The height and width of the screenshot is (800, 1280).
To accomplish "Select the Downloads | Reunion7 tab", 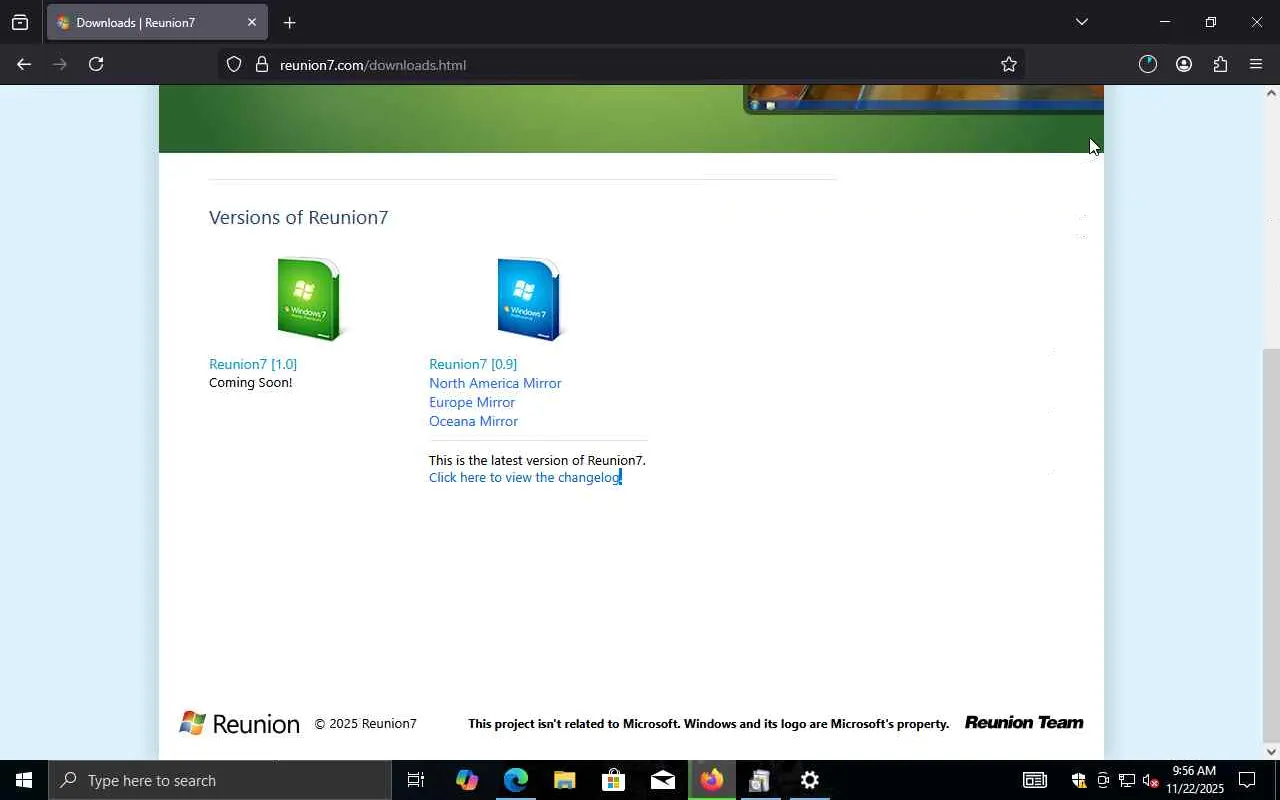I will pos(156,22).
